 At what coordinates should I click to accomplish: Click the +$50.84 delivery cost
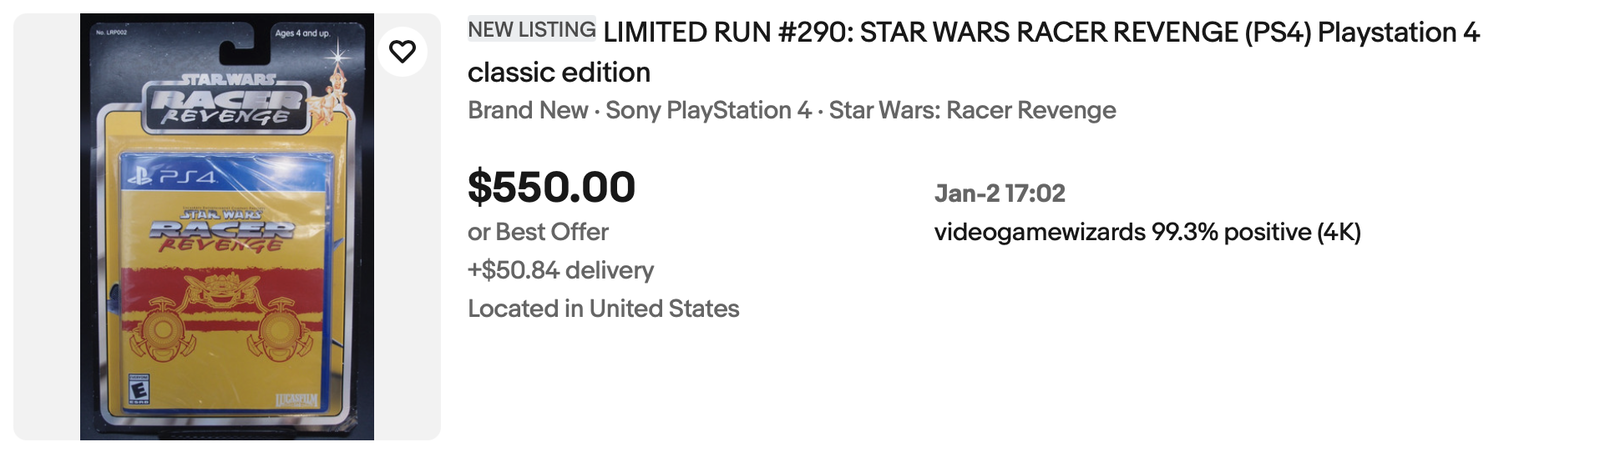click(560, 270)
